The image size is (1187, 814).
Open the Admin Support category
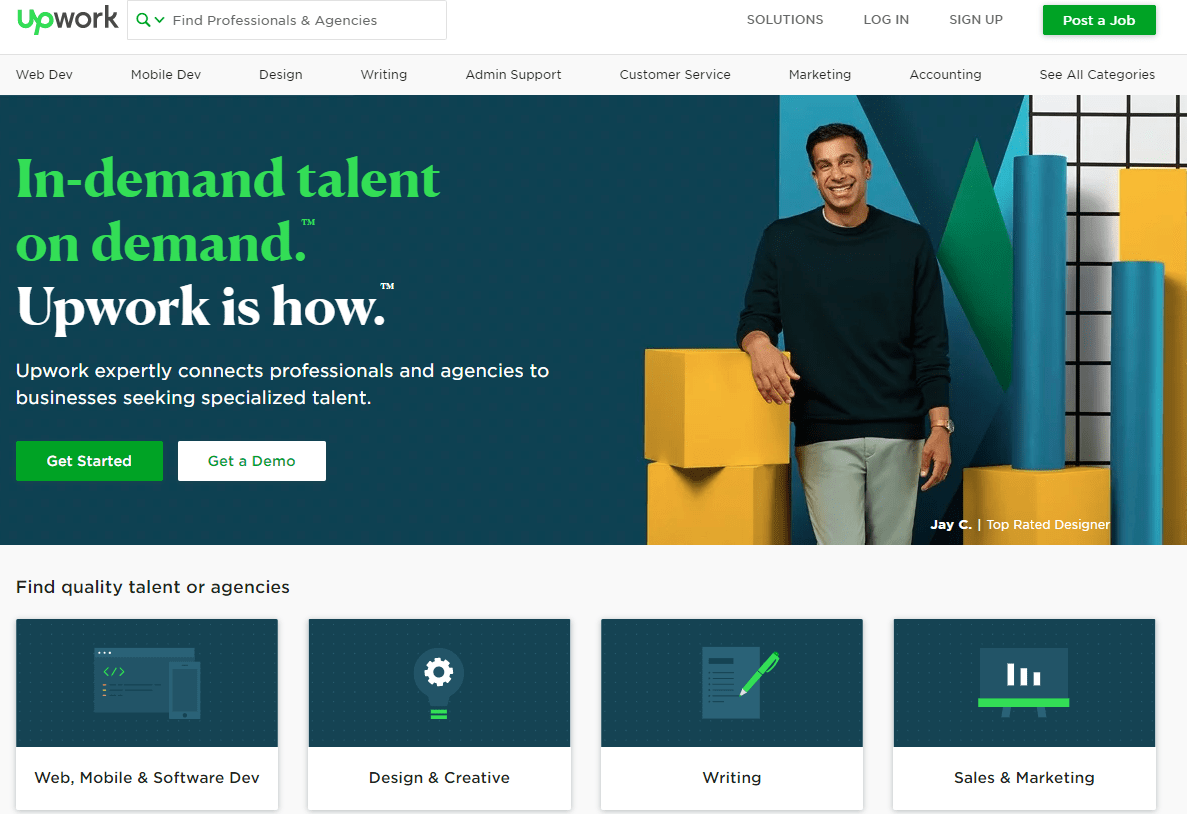point(513,74)
